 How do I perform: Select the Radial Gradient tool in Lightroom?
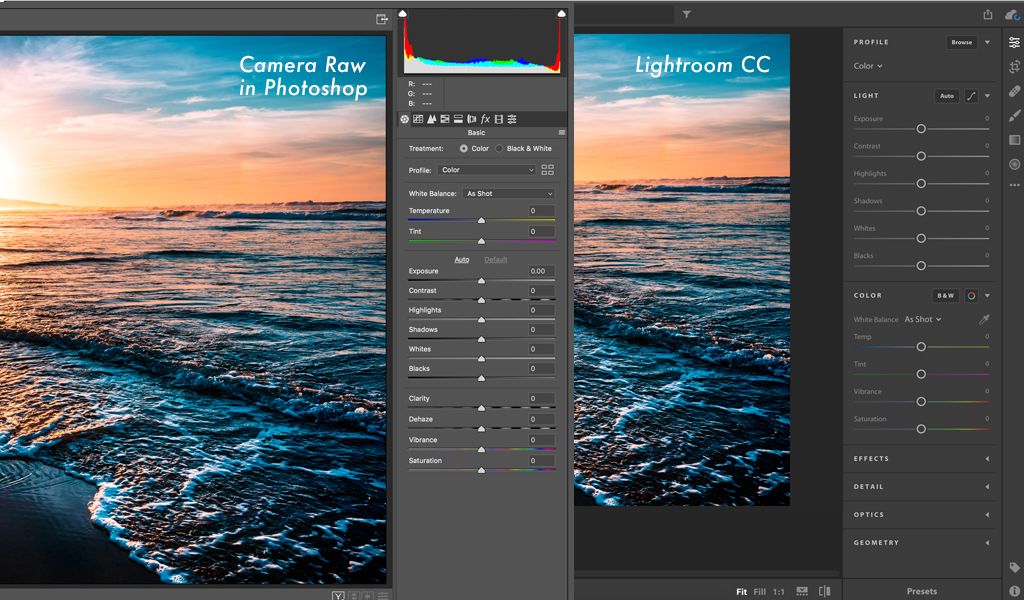tap(1014, 164)
